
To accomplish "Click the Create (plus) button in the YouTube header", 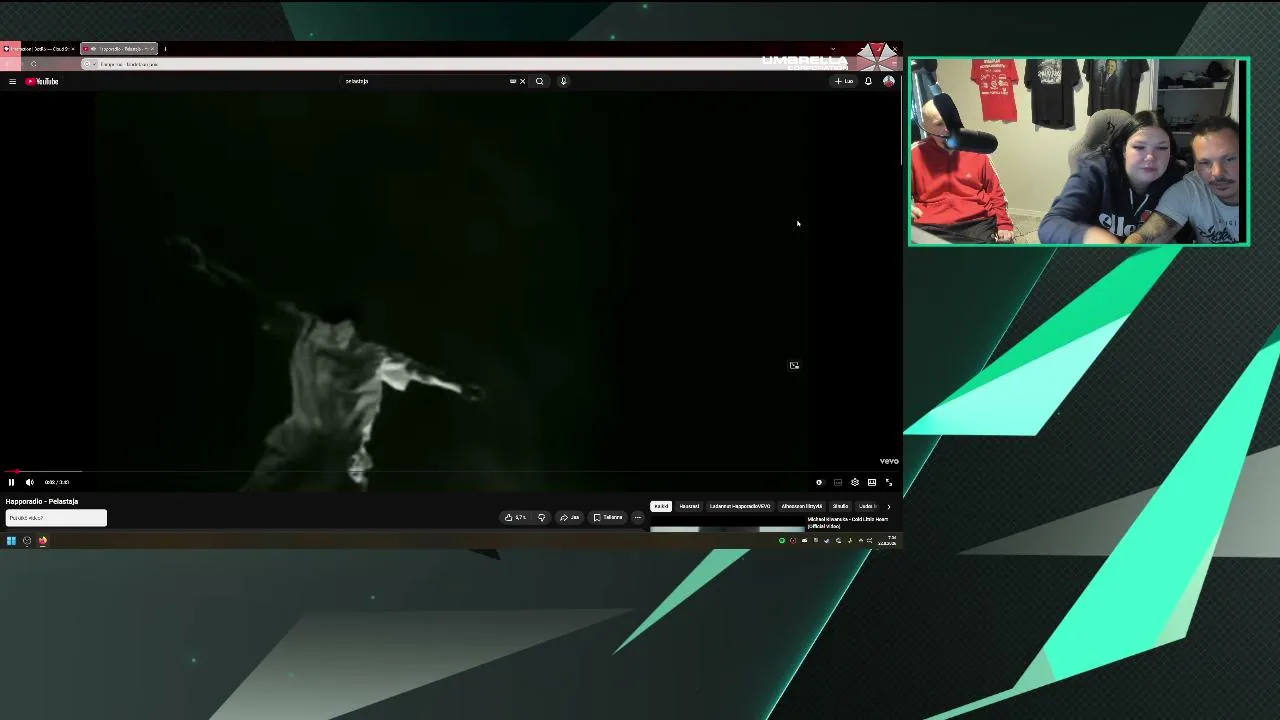I will [x=844, y=81].
